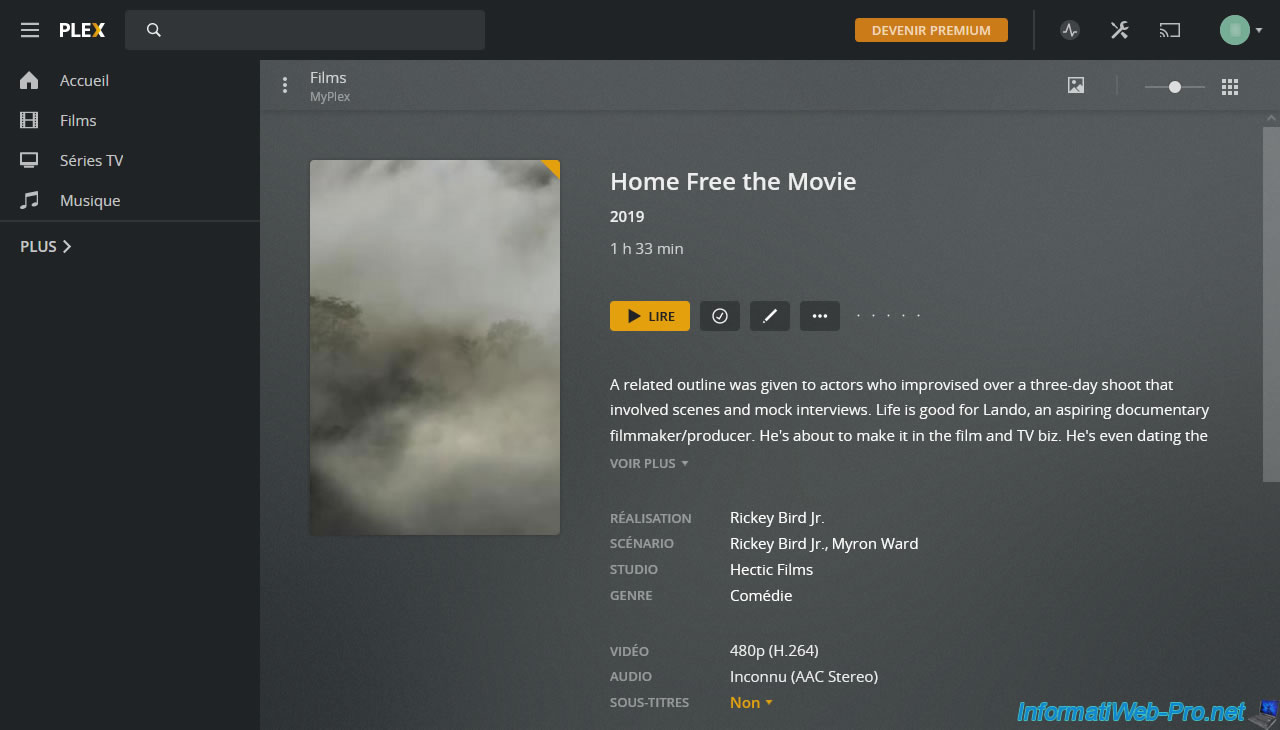Click the DEVENIR PREMIUM button

[931, 30]
